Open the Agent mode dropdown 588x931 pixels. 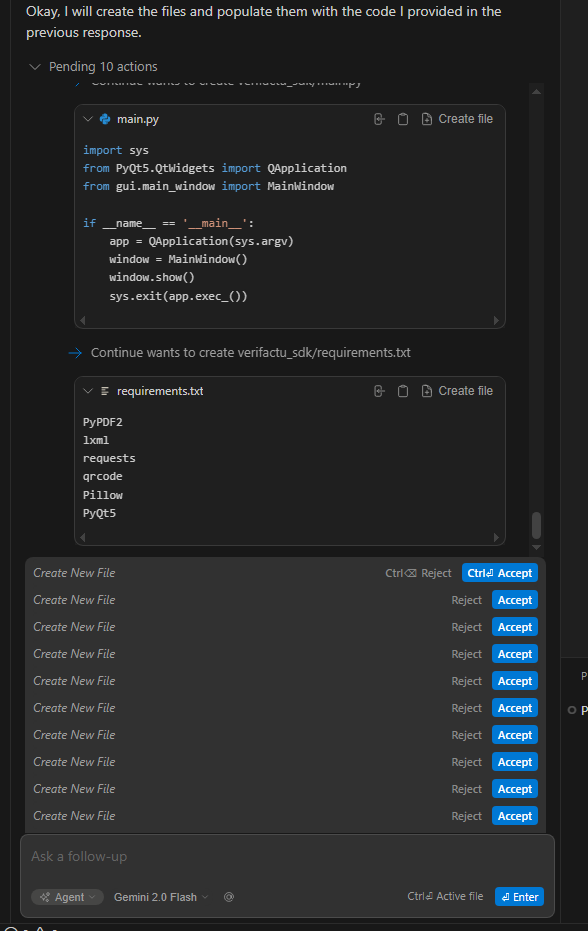pyautogui.click(x=67, y=897)
